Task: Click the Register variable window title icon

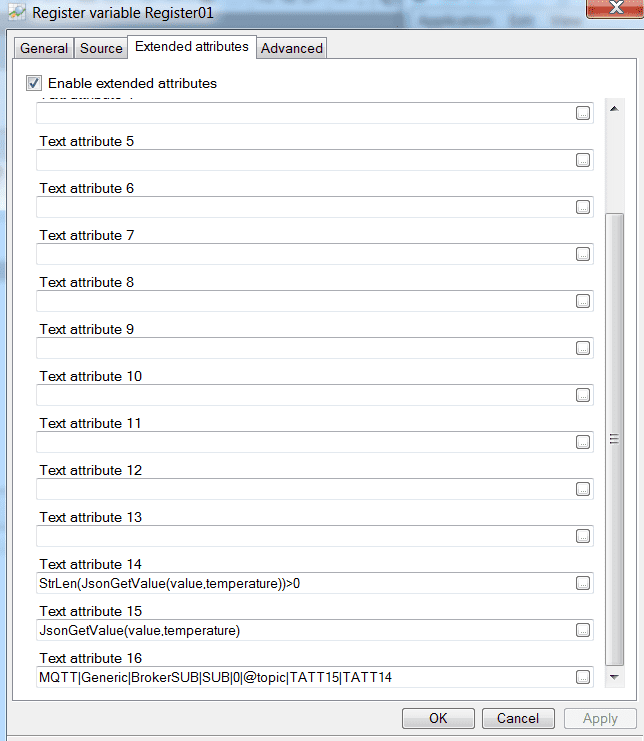Action: [x=16, y=13]
